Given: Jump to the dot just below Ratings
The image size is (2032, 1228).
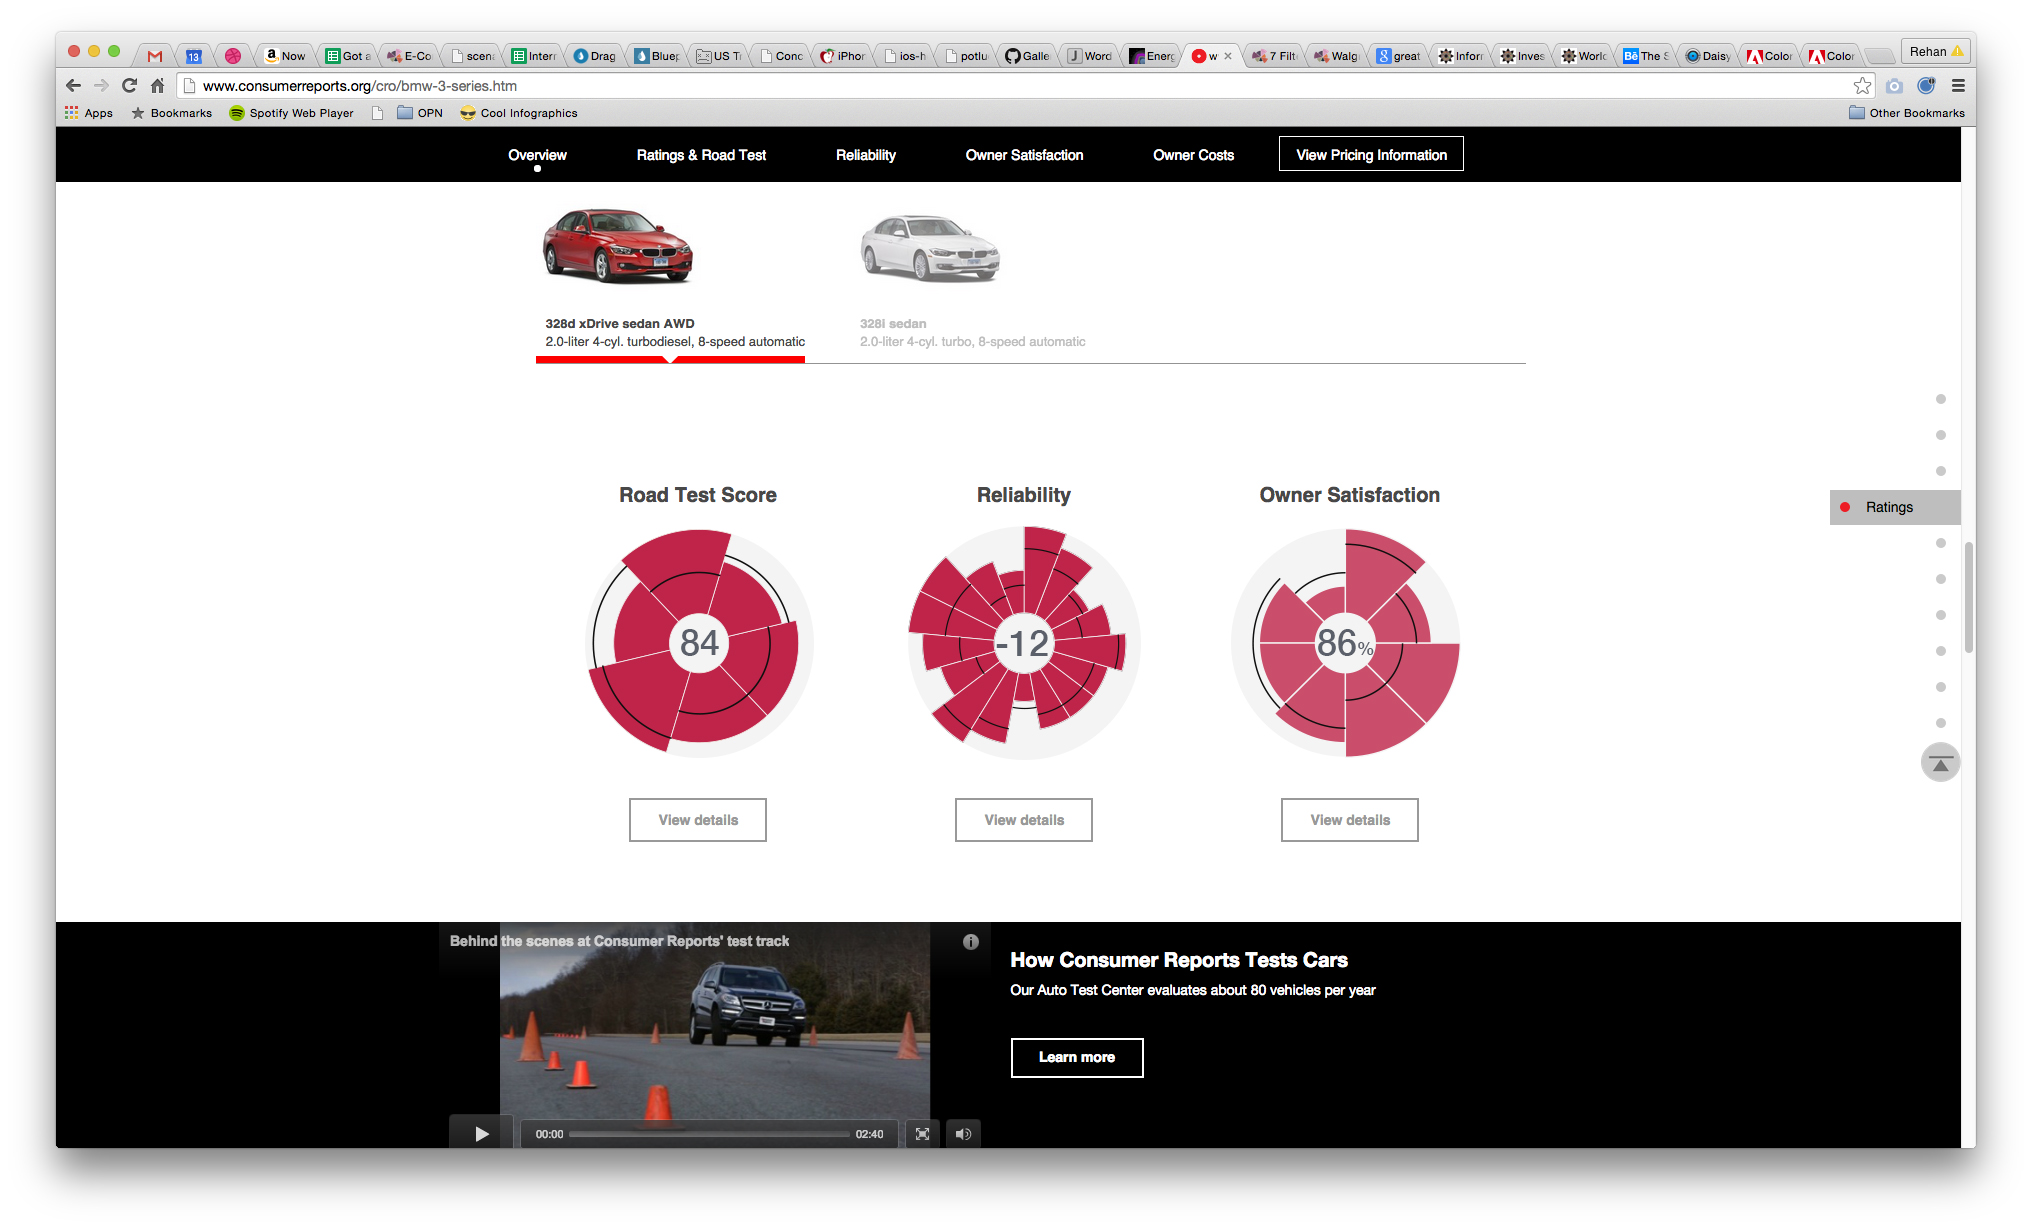Looking at the screenshot, I should click(1941, 543).
